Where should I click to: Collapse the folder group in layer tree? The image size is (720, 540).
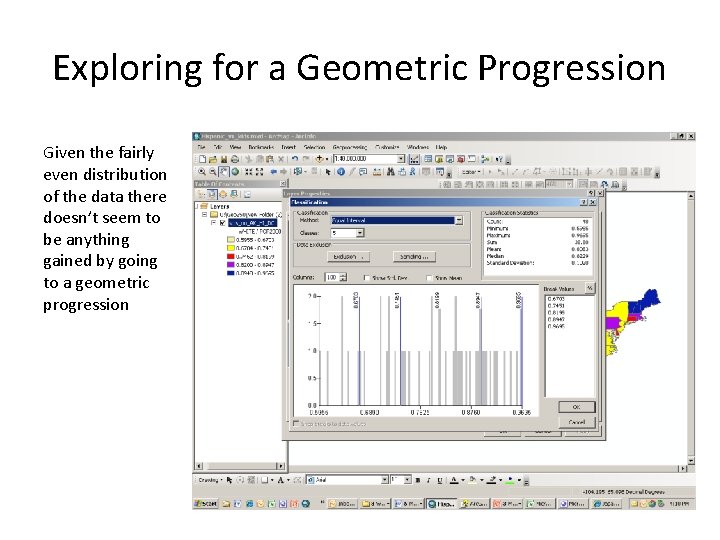[205, 214]
